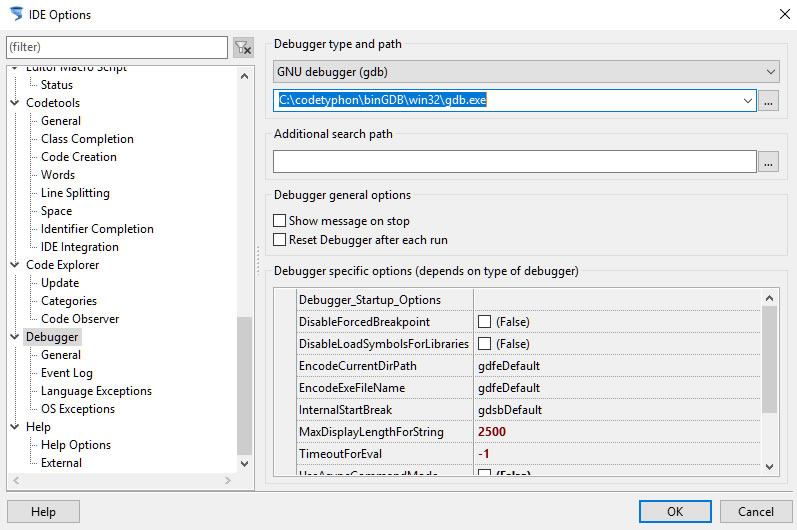Open Words options page

[x=58, y=175]
